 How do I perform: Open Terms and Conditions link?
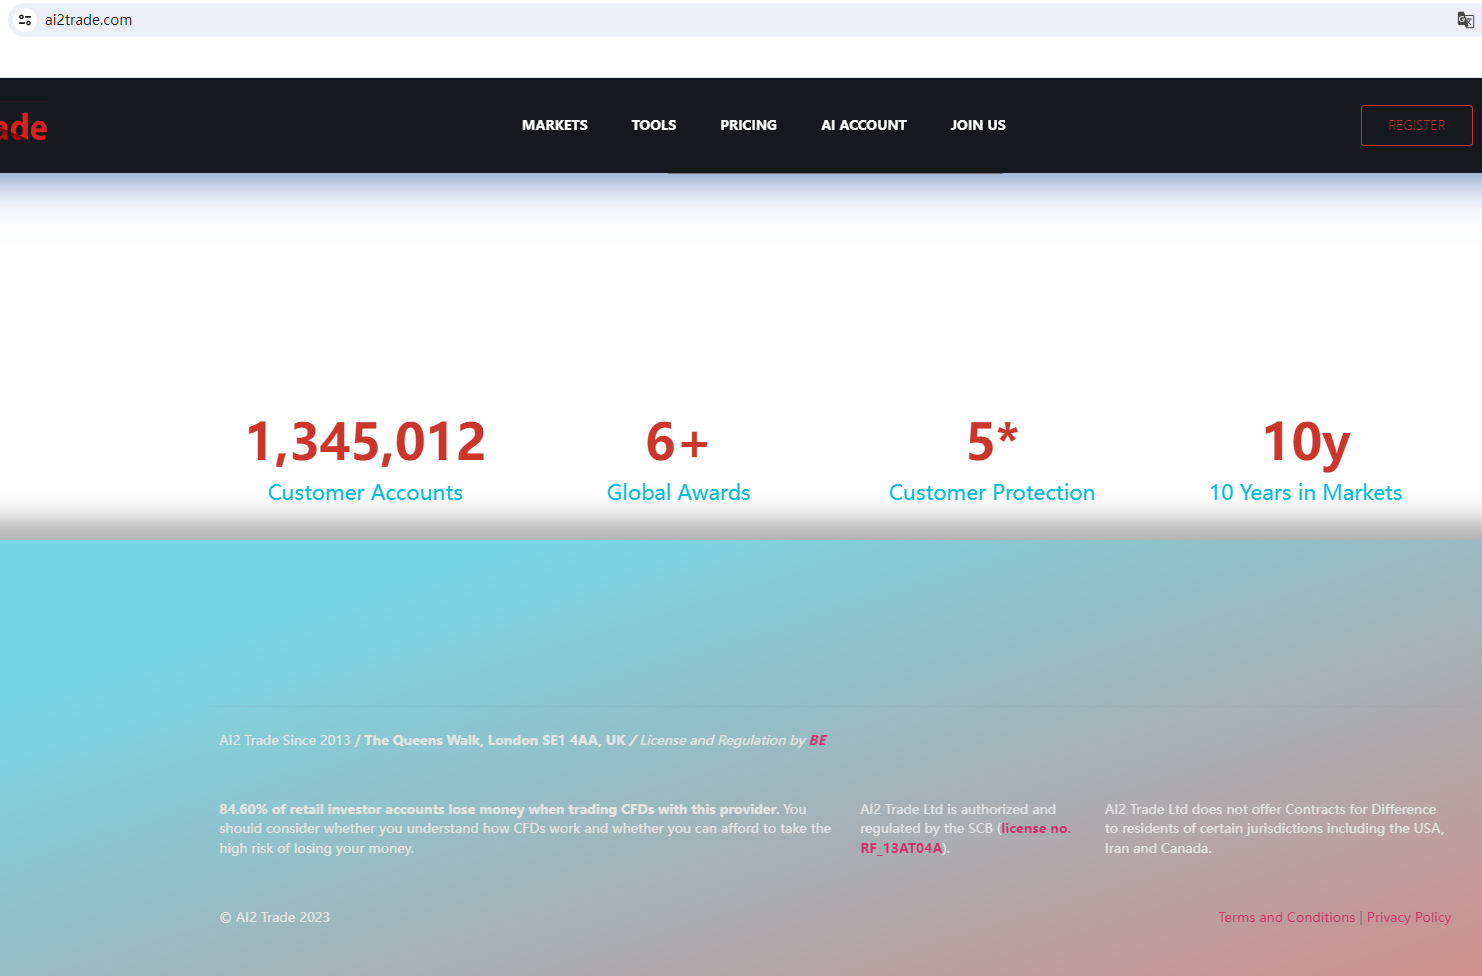(1287, 917)
